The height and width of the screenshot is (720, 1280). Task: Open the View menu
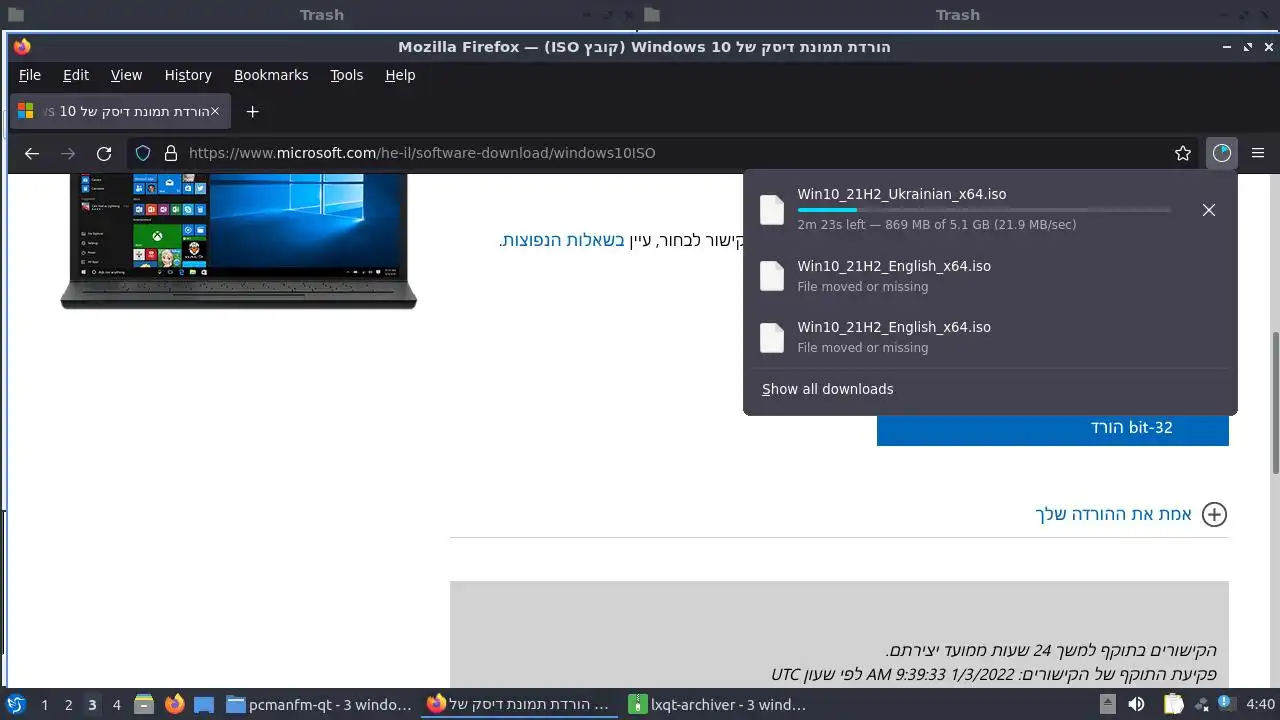126,75
